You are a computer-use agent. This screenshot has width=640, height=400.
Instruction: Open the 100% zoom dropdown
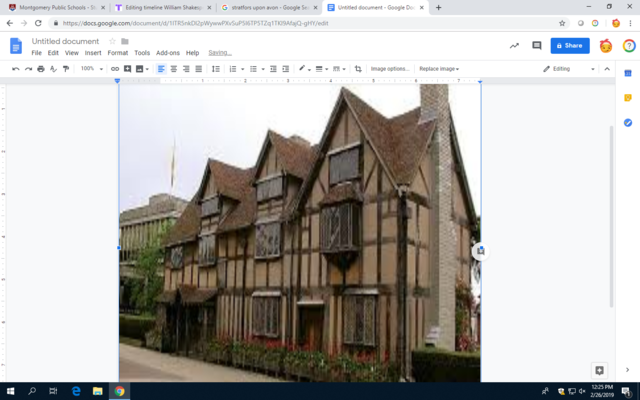point(91,69)
